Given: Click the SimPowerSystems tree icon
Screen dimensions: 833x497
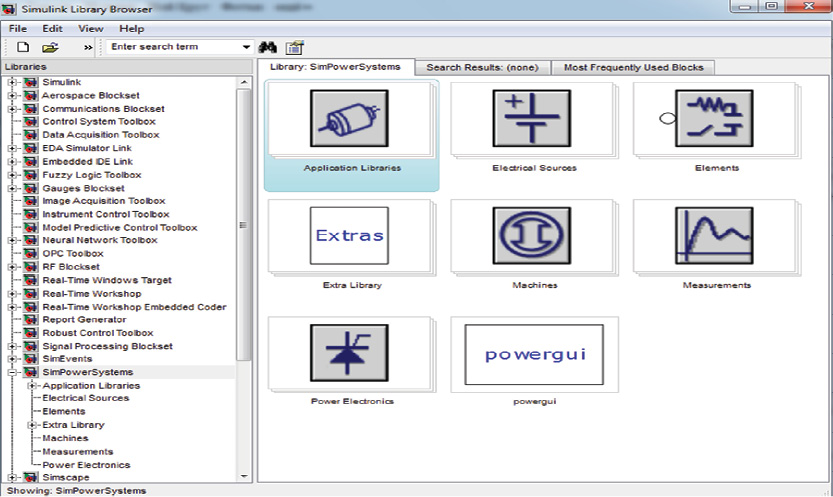Looking at the screenshot, I should click(x=31, y=372).
